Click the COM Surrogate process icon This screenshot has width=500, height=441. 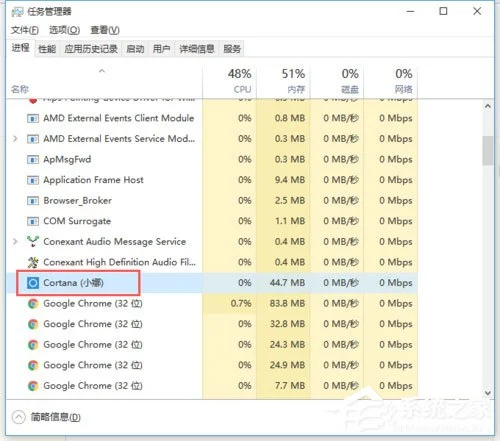(33, 221)
